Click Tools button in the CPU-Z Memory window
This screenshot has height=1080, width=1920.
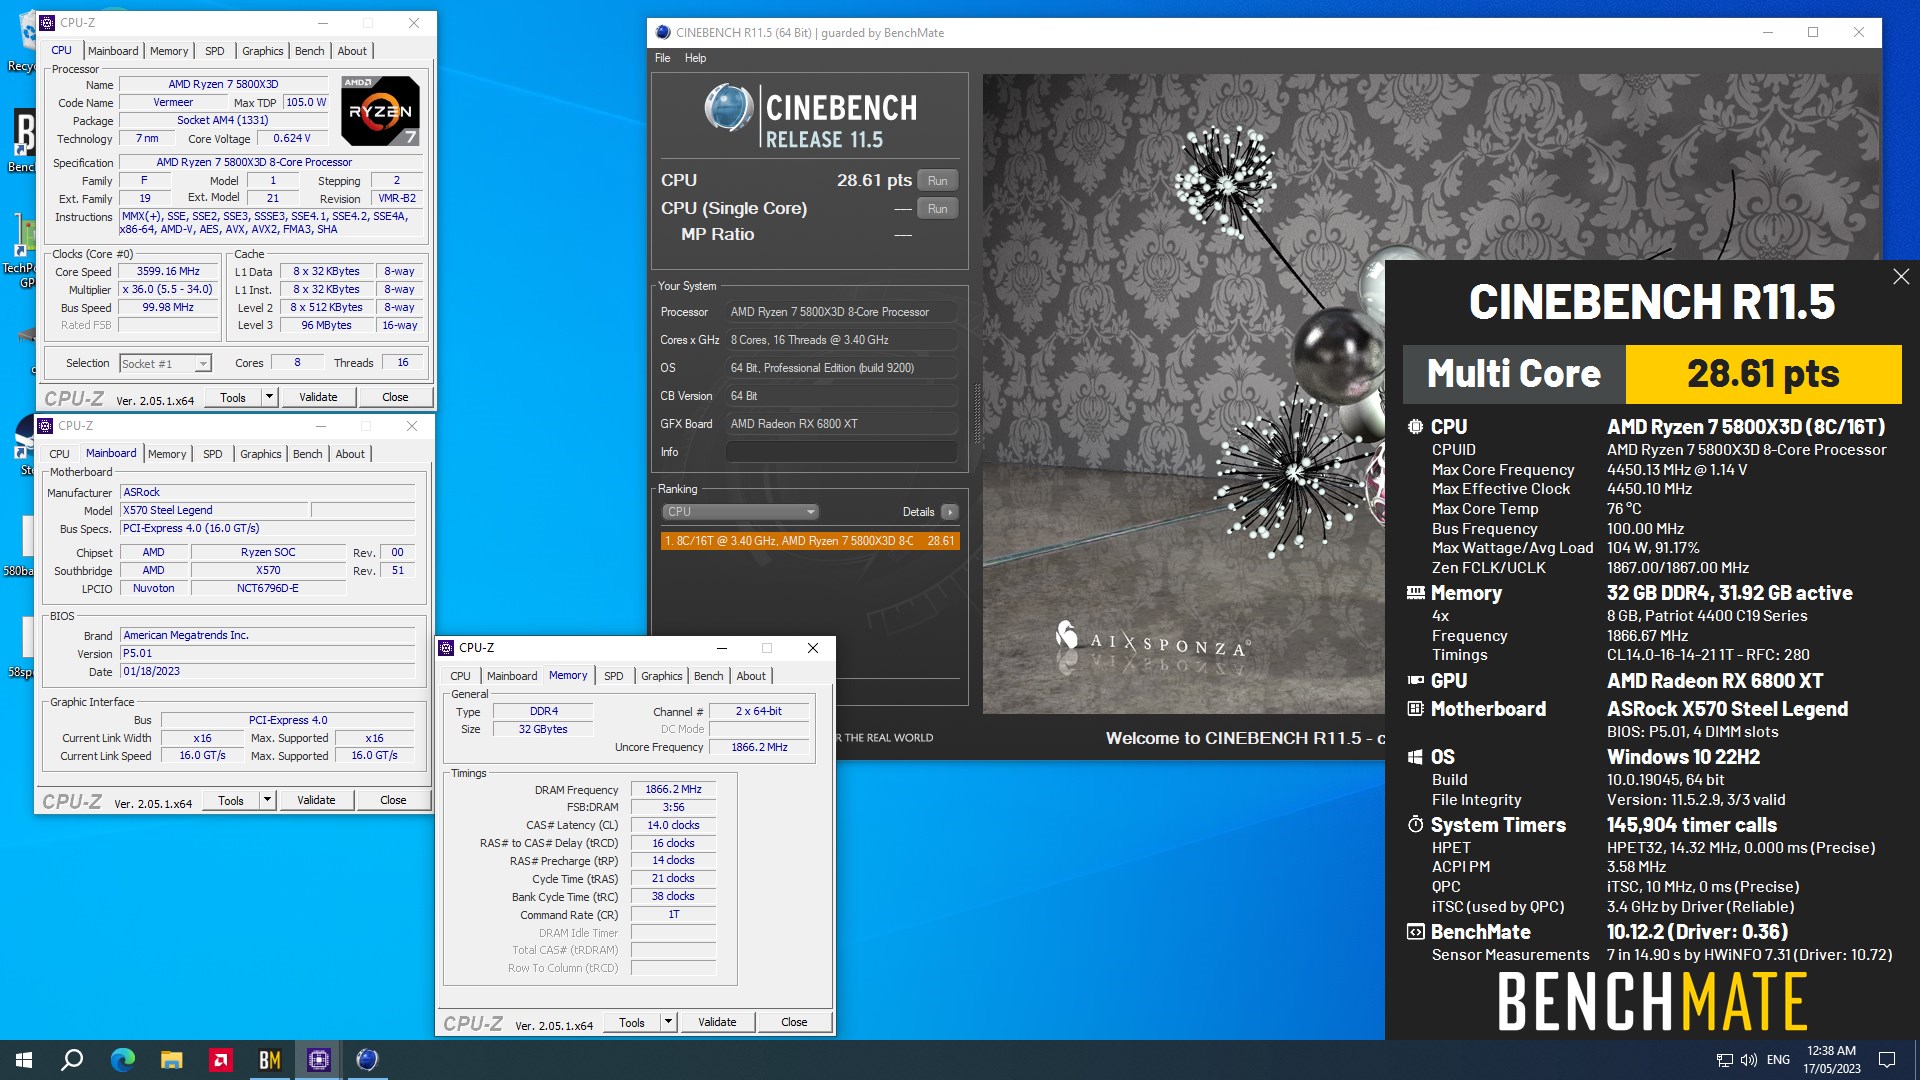coord(632,1022)
